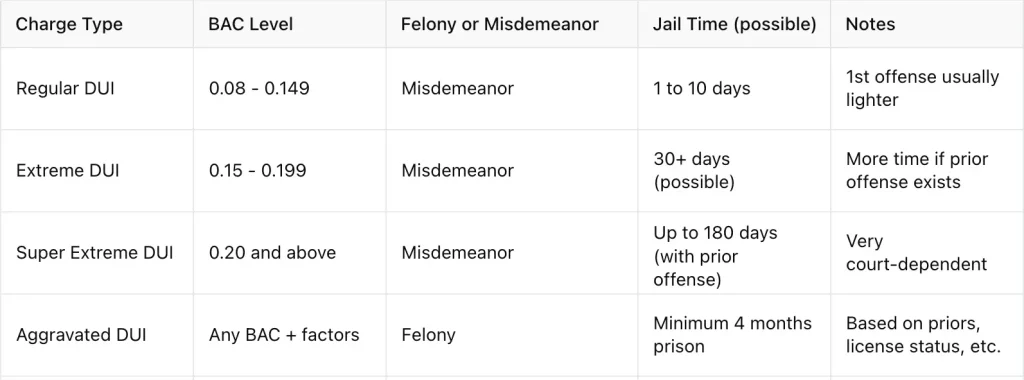Image resolution: width=1024 pixels, height=380 pixels.
Task: Click the 0.08 - 0.149 BAC cell
Action: [x=259, y=88]
